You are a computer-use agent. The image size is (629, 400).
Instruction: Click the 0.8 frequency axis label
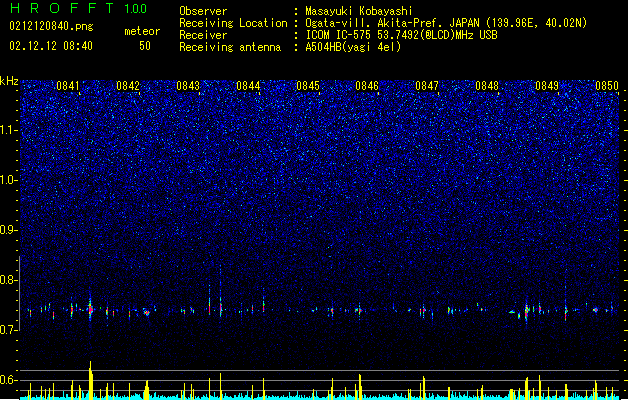point(9,280)
